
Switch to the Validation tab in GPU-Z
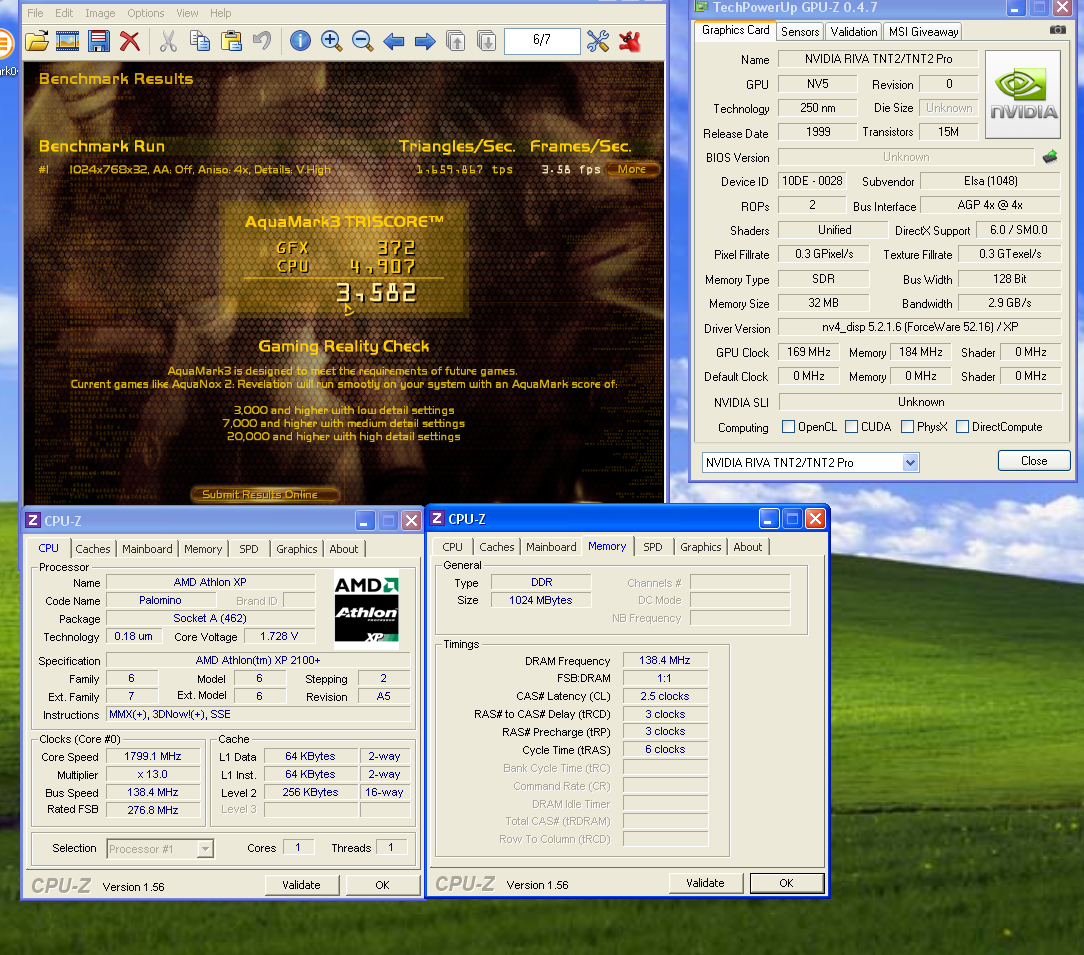854,32
